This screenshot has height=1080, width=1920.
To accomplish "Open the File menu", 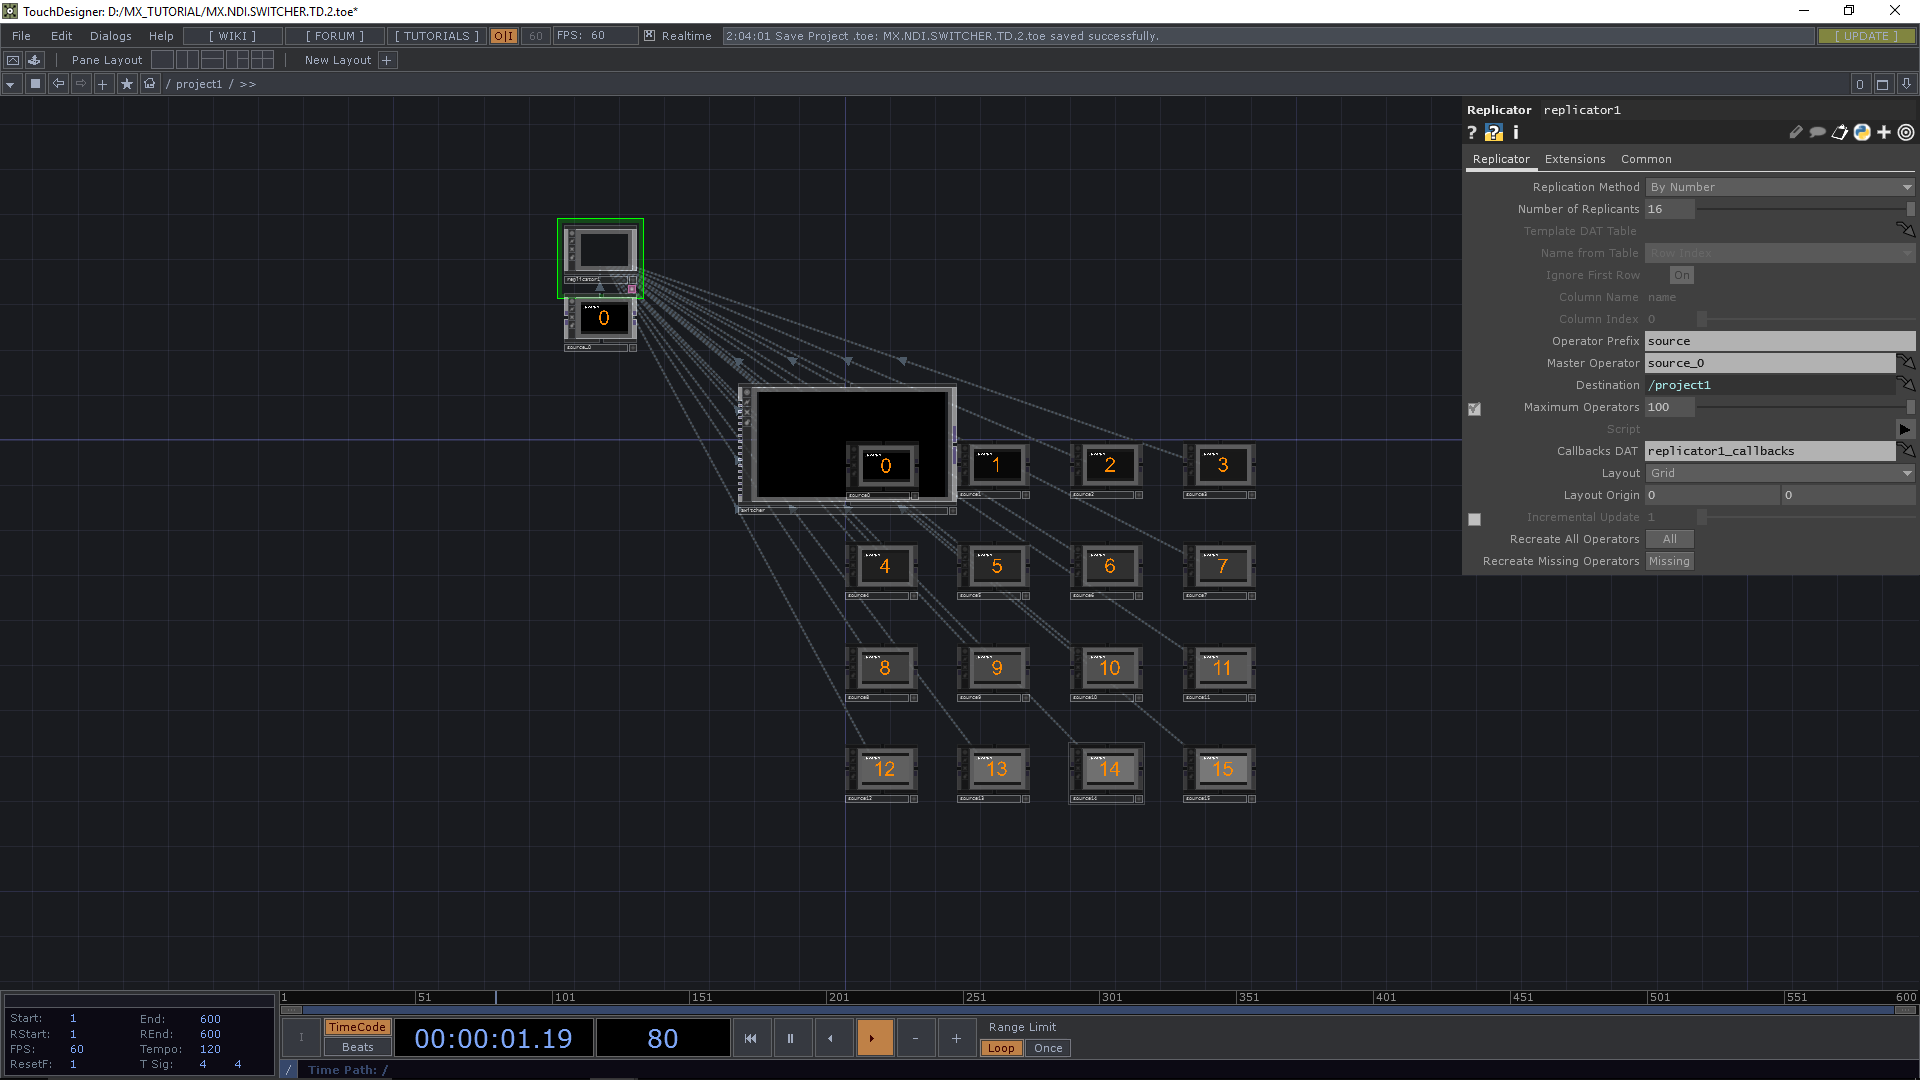I will [21, 36].
